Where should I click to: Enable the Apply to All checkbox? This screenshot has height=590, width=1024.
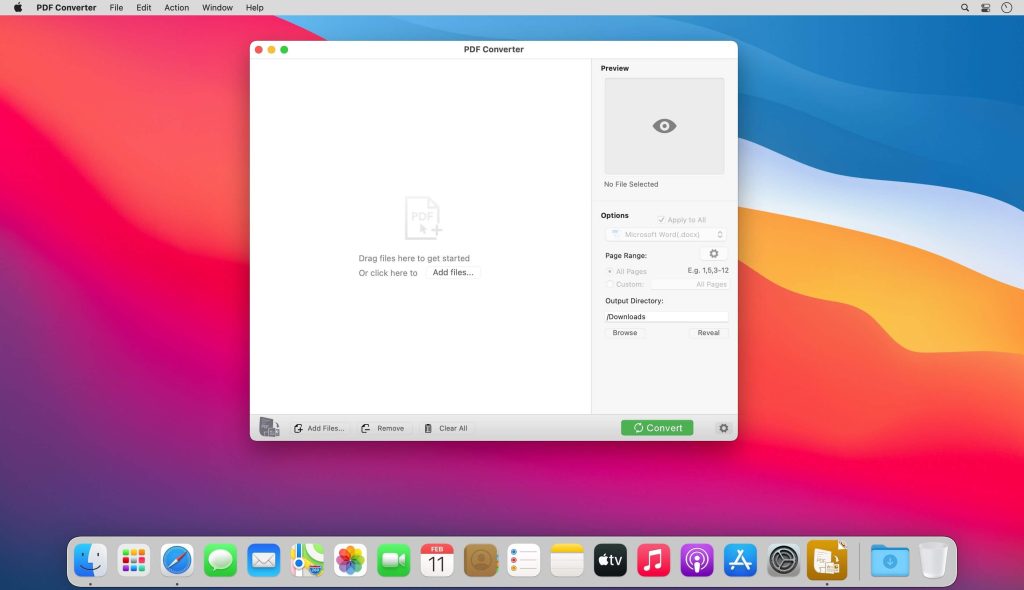click(662, 219)
